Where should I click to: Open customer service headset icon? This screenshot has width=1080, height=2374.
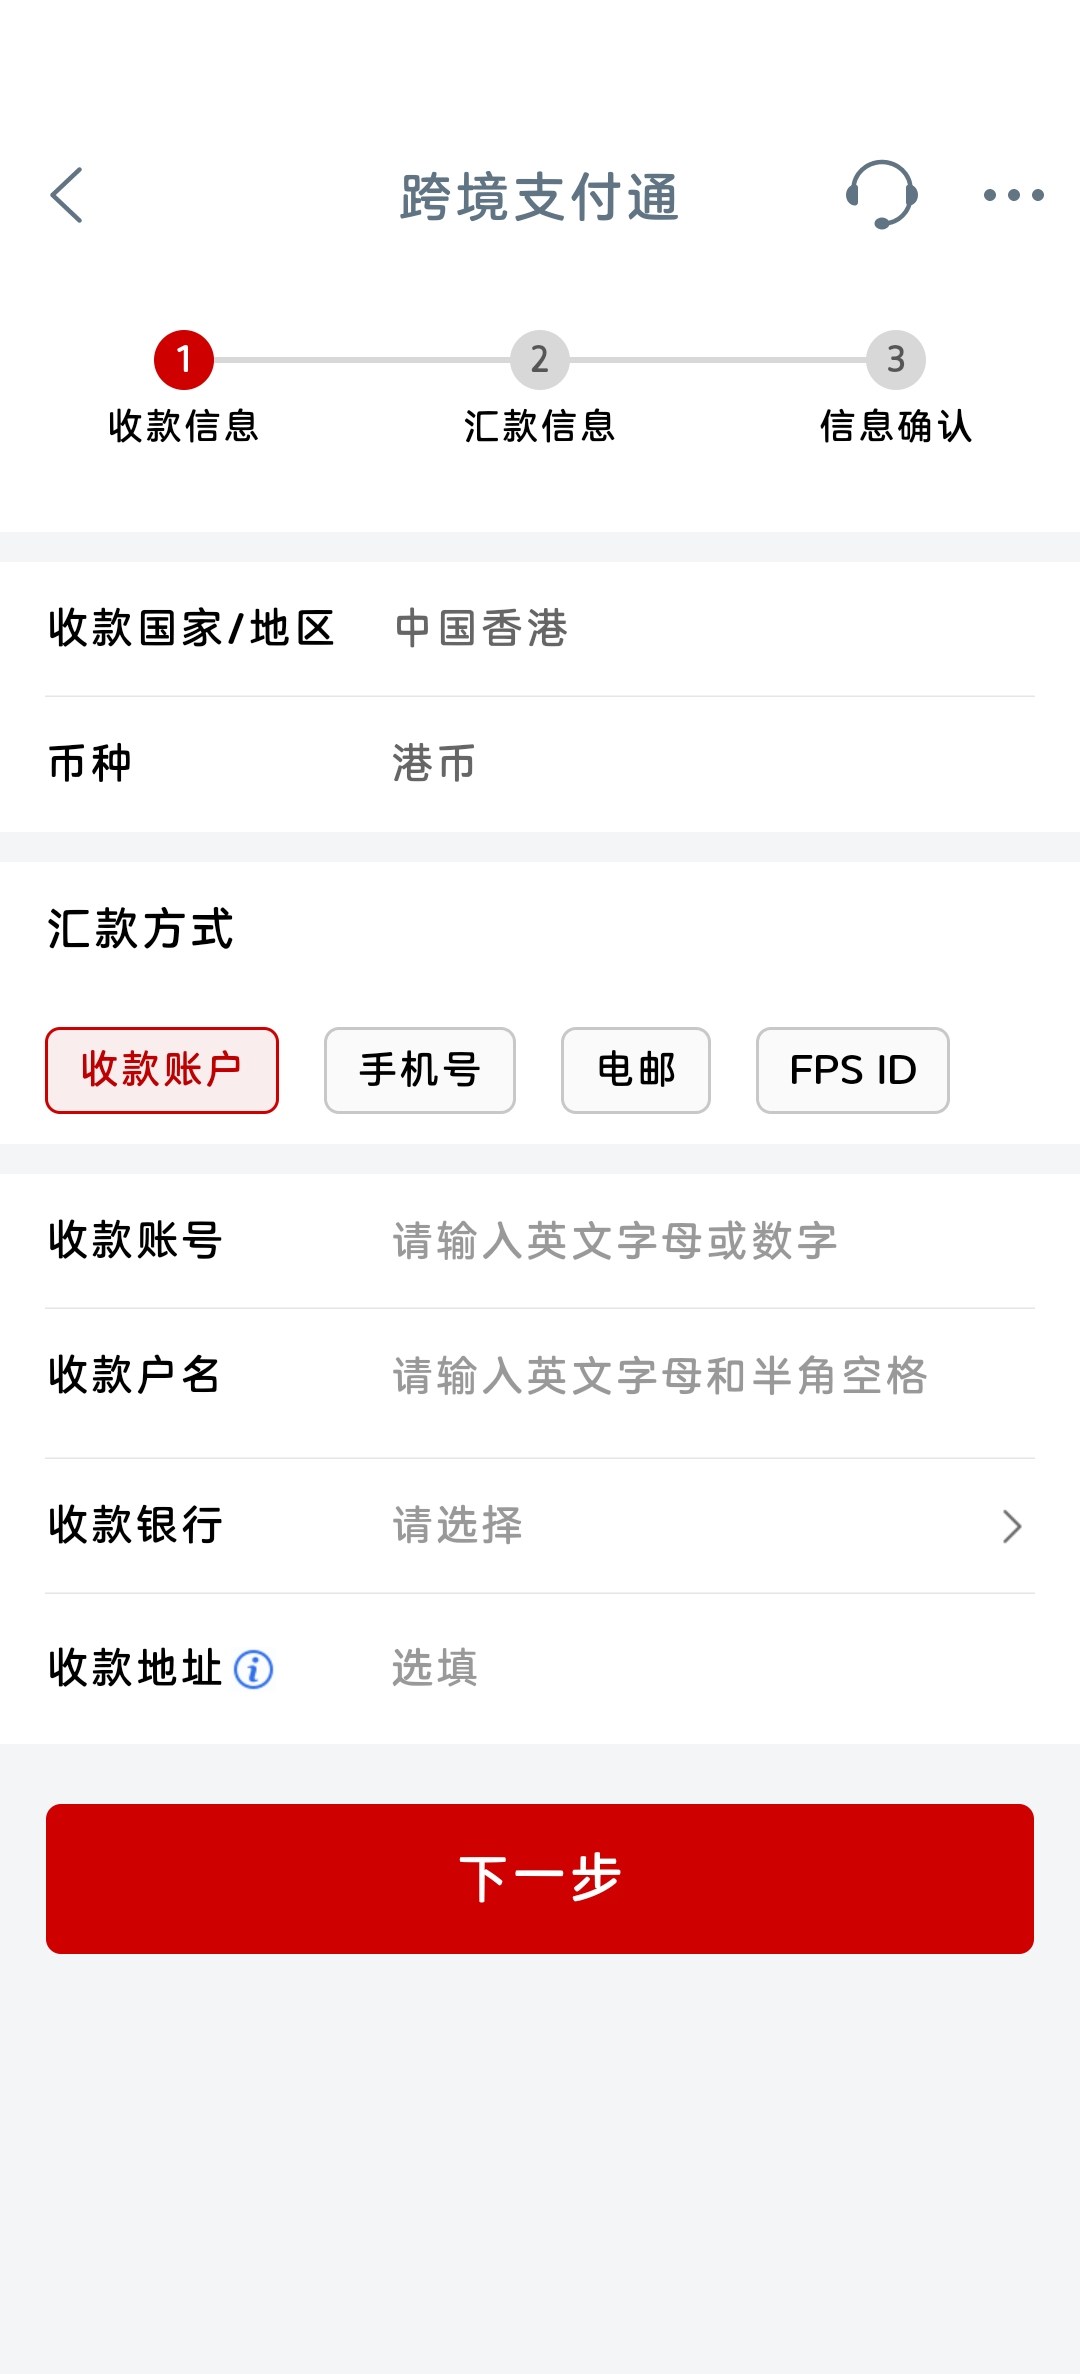tap(881, 195)
